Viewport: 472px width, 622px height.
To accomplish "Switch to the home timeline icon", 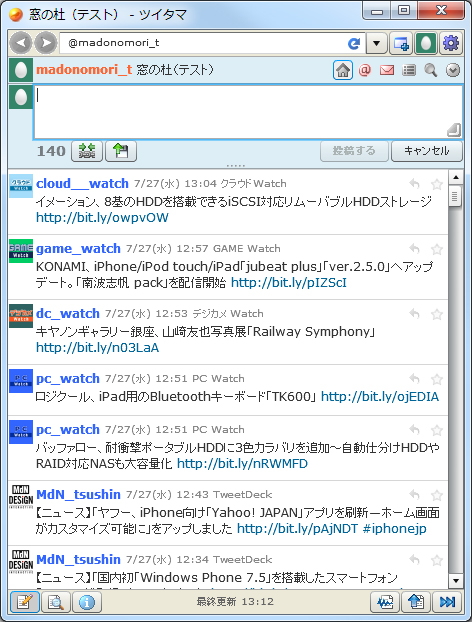I will click(343, 70).
